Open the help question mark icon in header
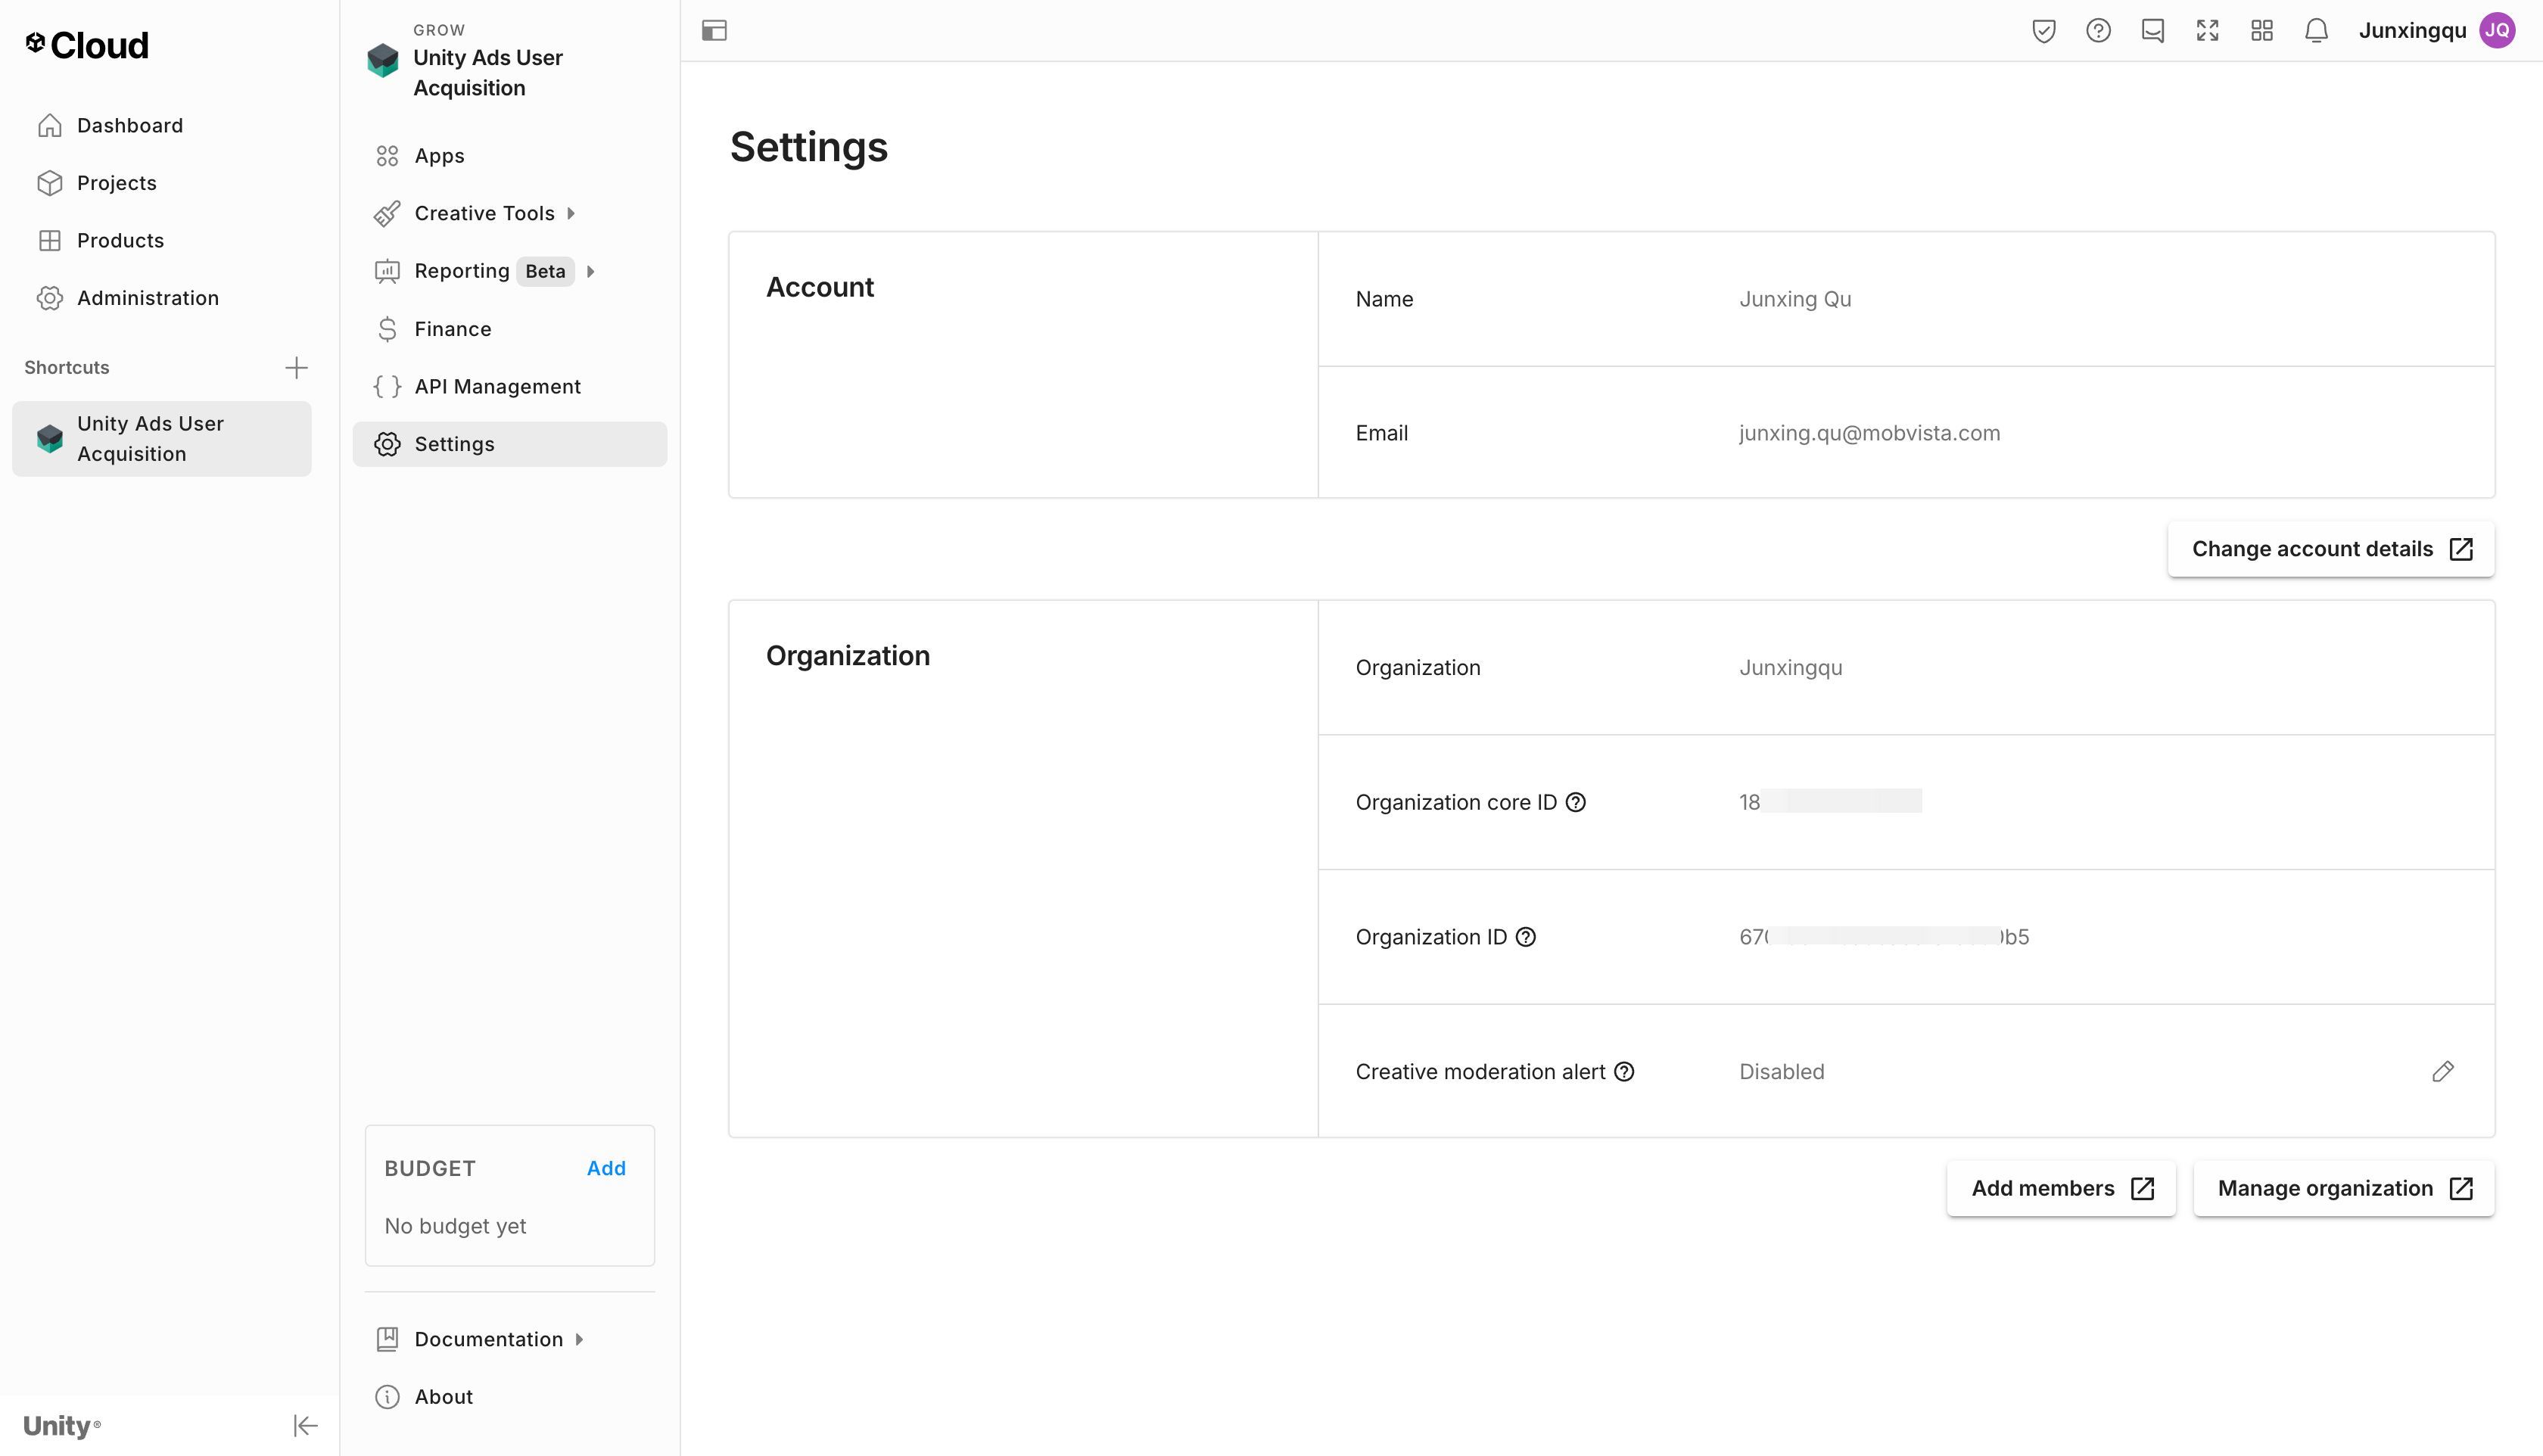Viewport: 2543px width, 1456px height. point(2098,31)
